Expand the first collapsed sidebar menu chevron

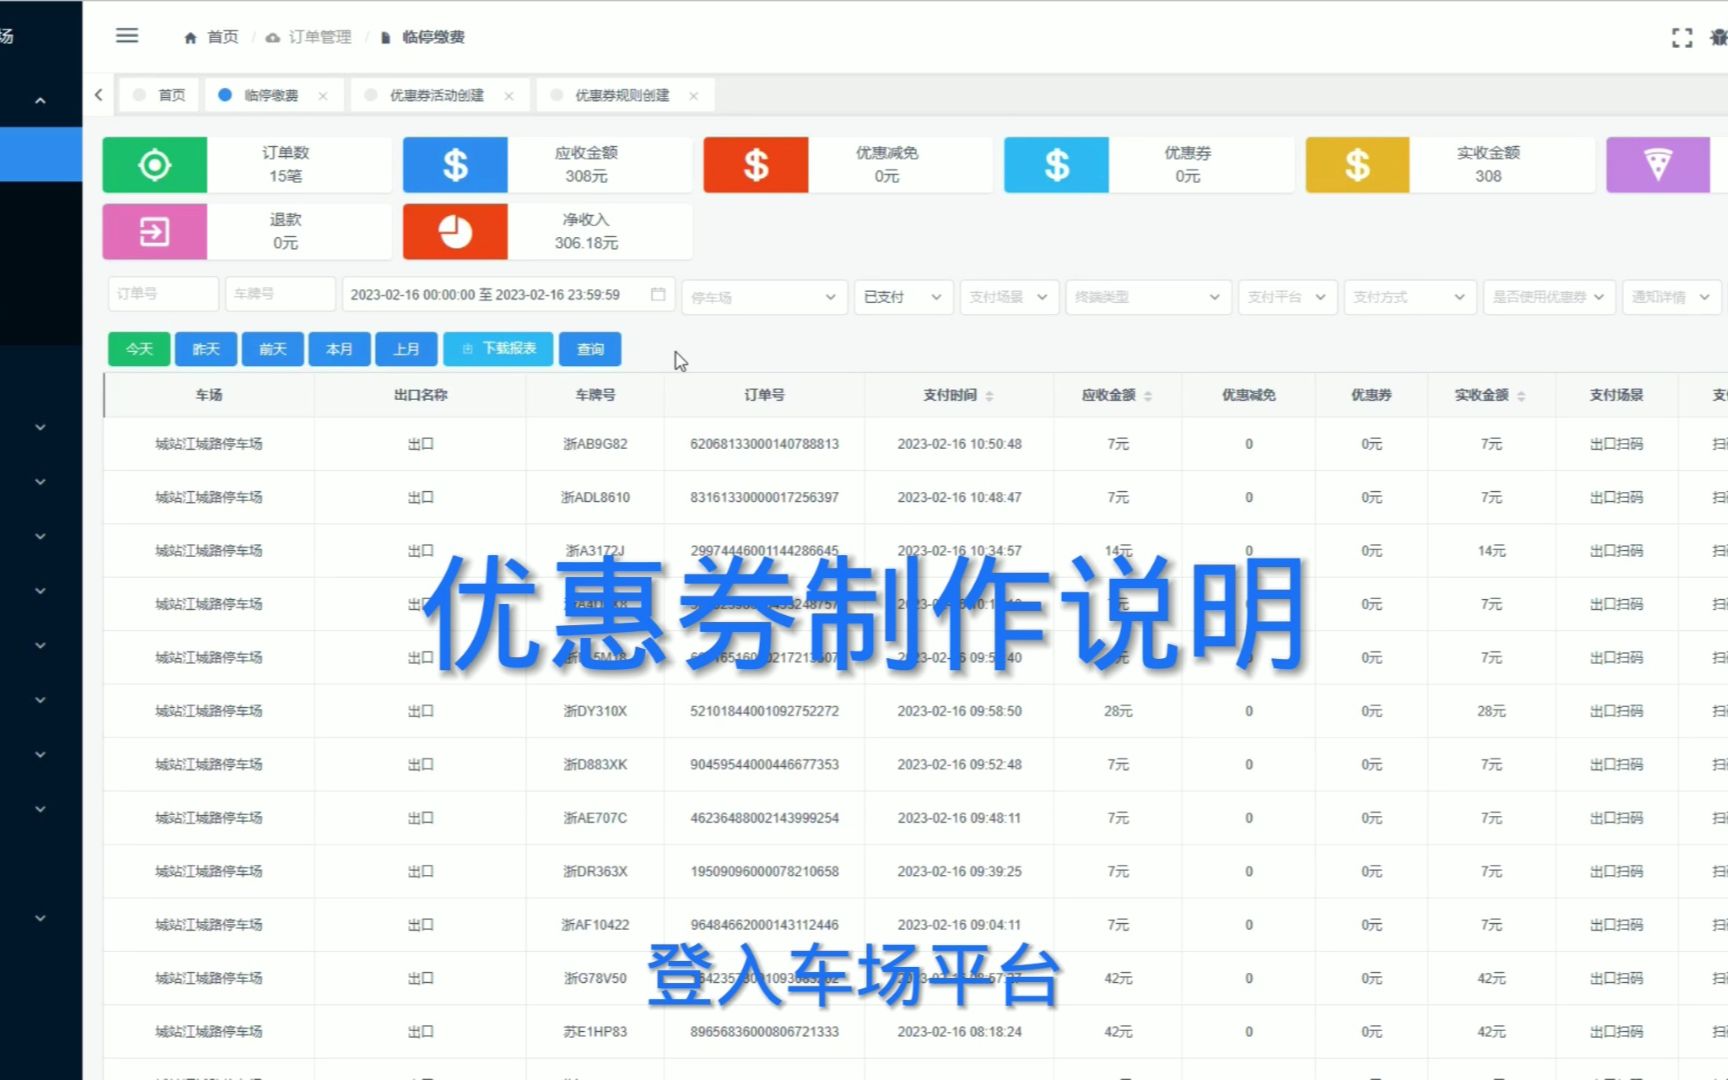(40, 427)
